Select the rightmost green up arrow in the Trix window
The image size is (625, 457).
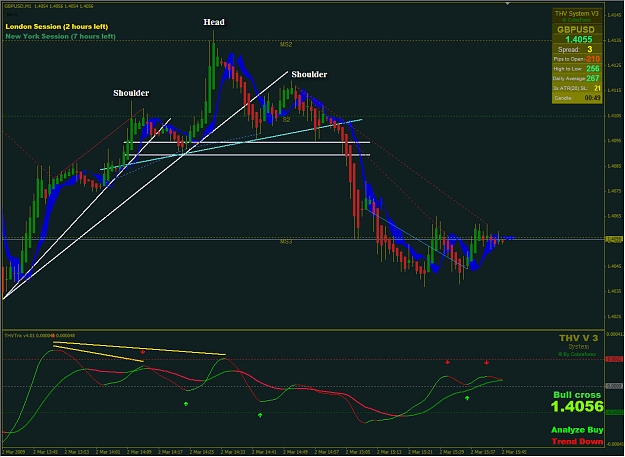pos(467,398)
